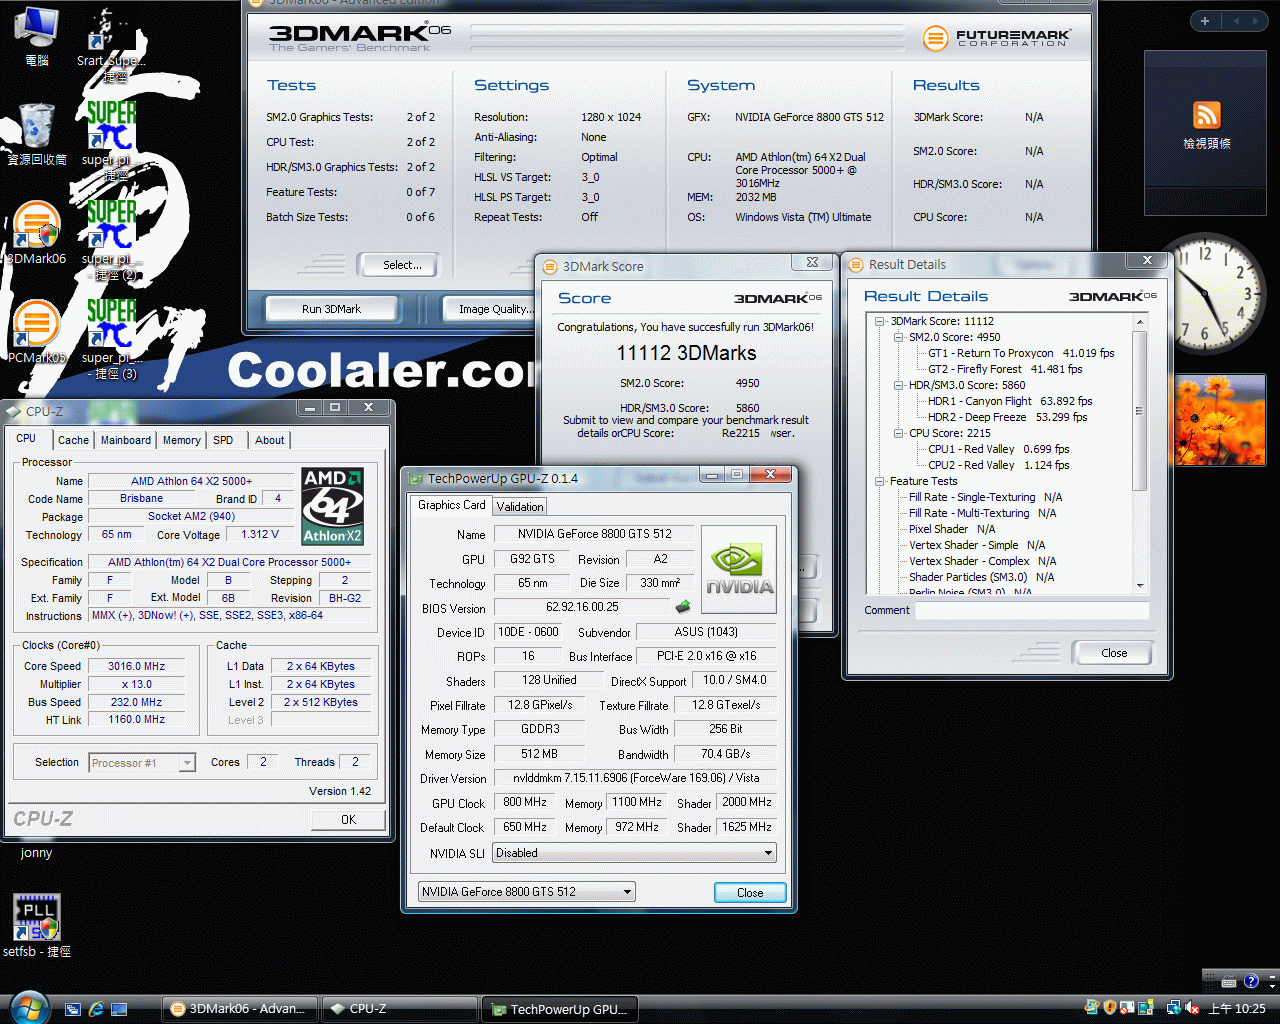This screenshot has height=1024, width=1280.
Task: Open the Windows Security alert shield tray icon
Action: (x=1109, y=1008)
